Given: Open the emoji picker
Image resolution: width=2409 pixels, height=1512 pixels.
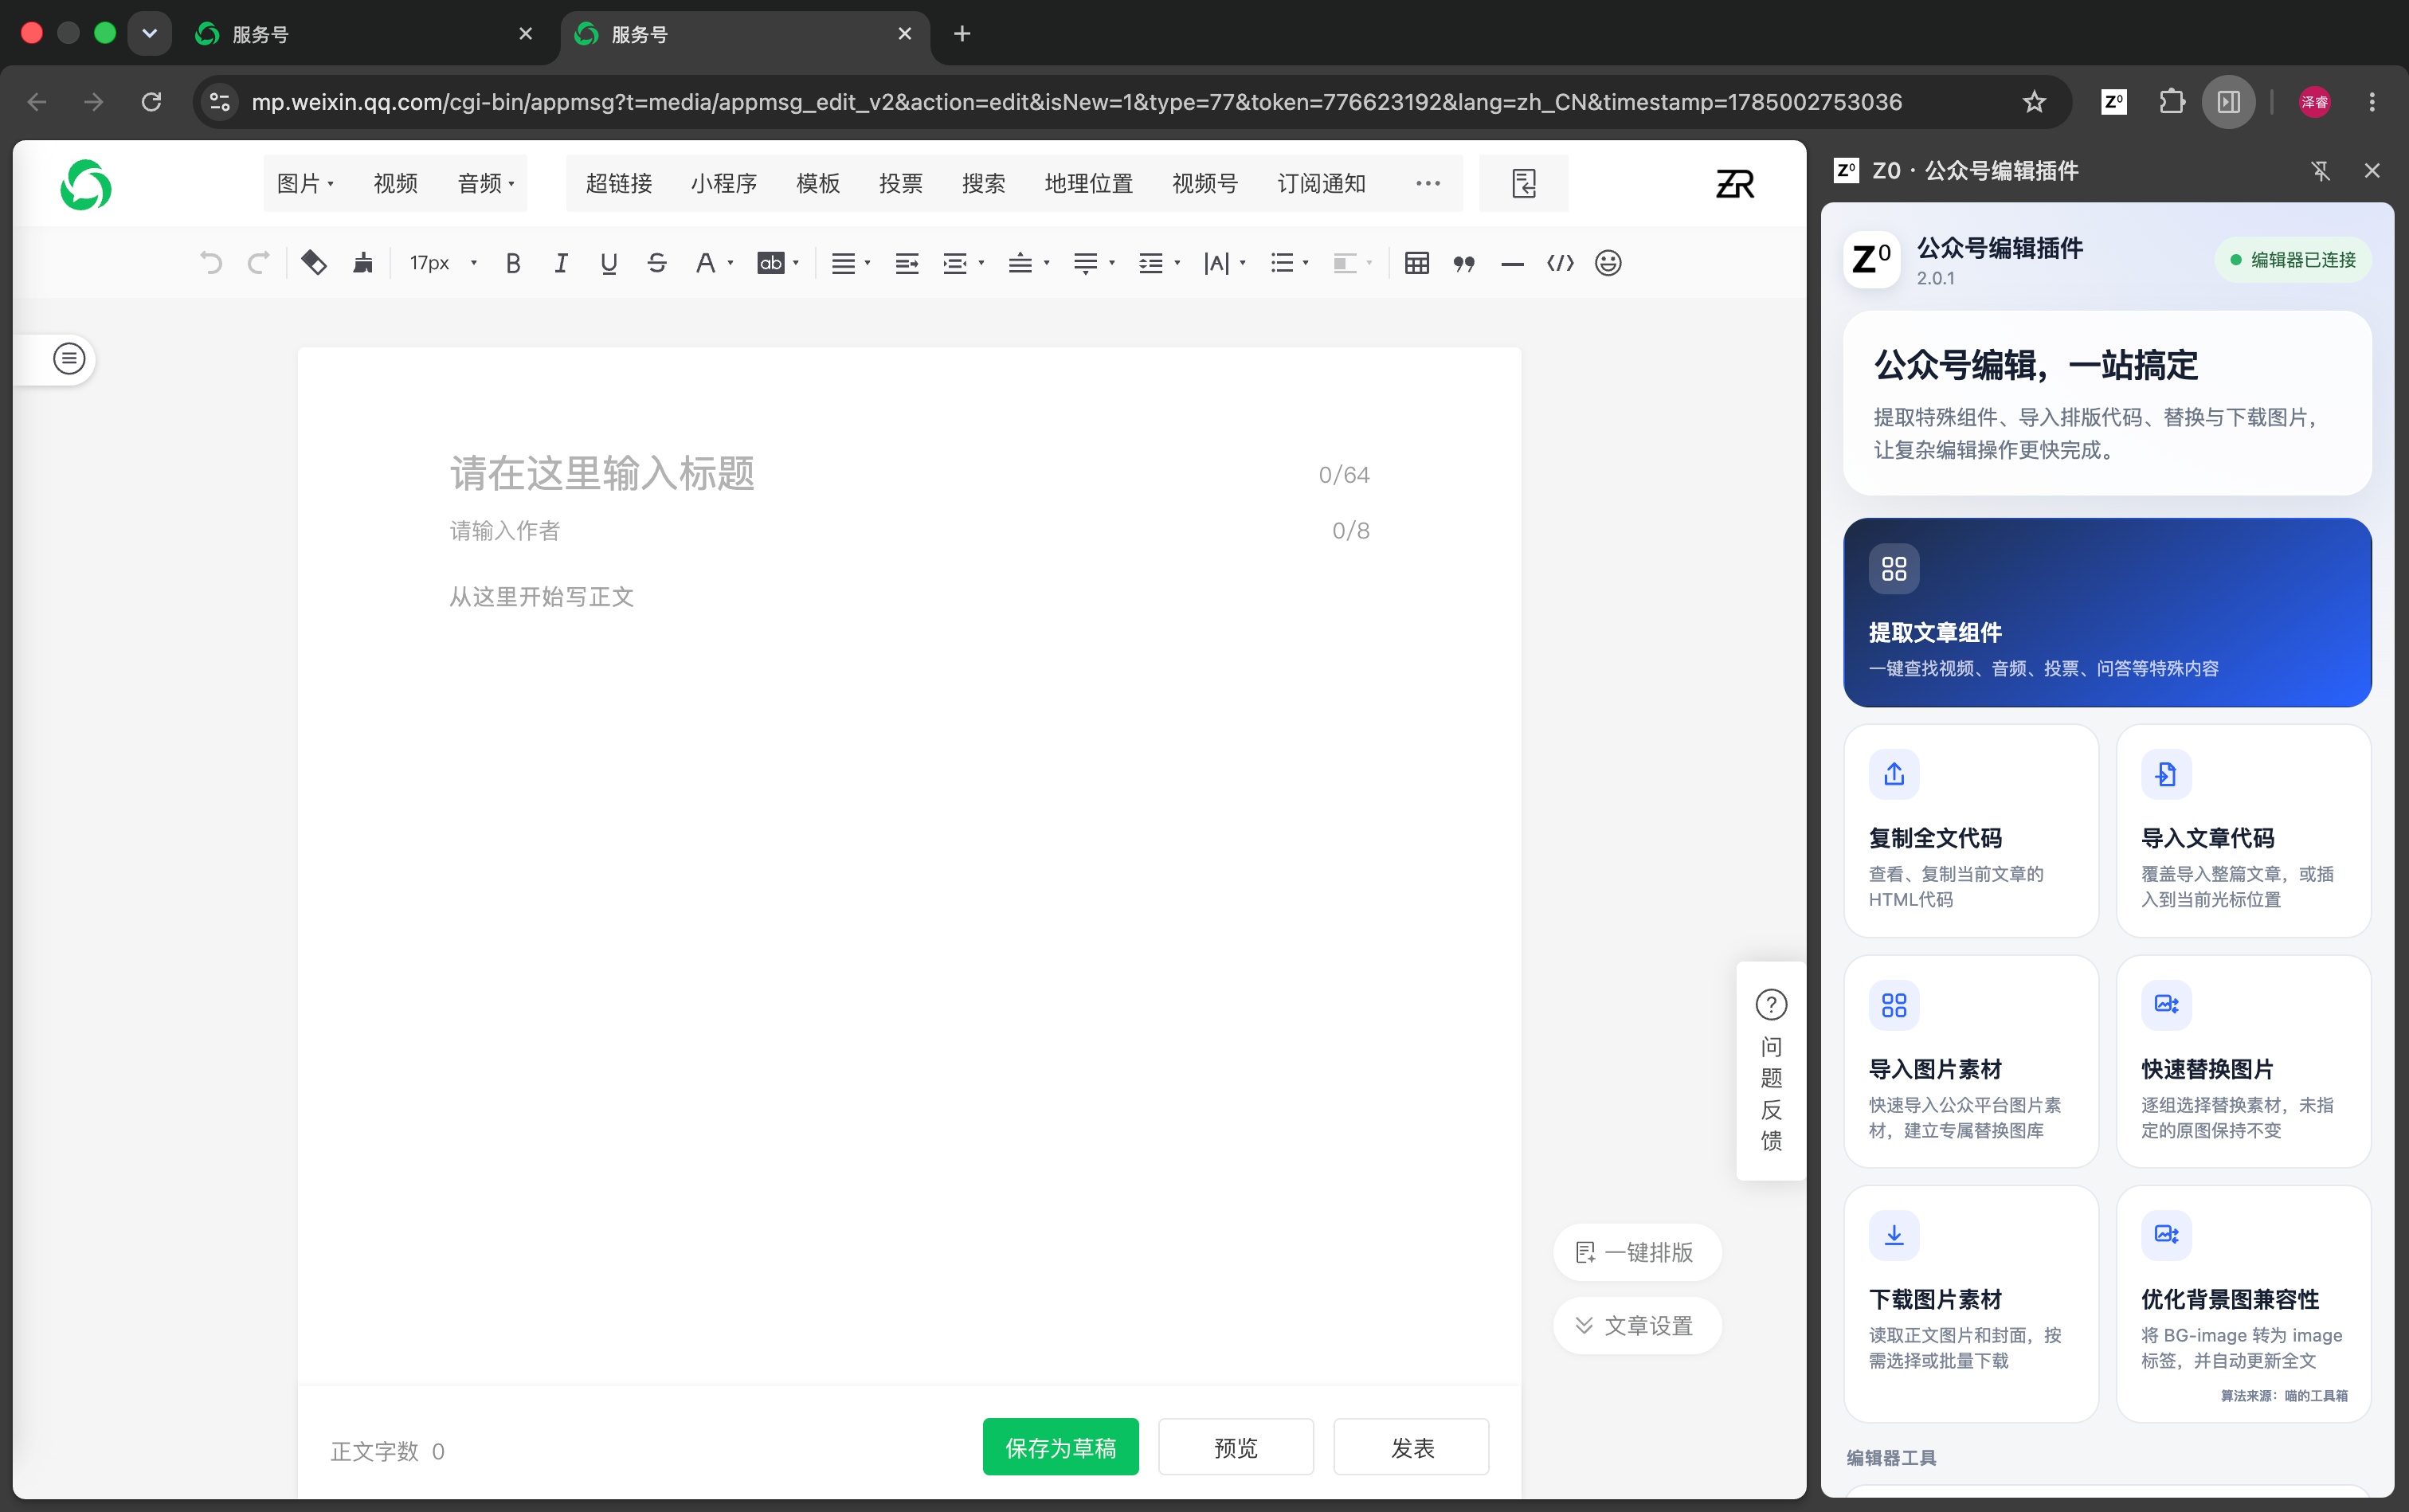Looking at the screenshot, I should tap(1608, 263).
